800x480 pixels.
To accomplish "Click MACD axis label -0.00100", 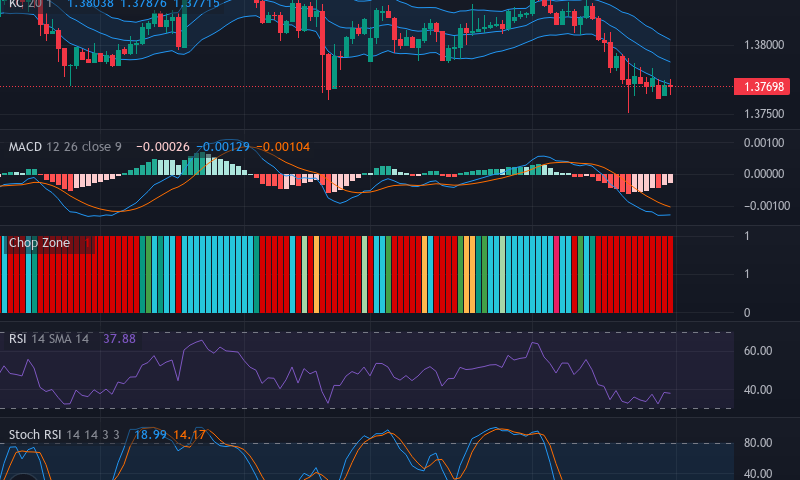I will pos(767,206).
